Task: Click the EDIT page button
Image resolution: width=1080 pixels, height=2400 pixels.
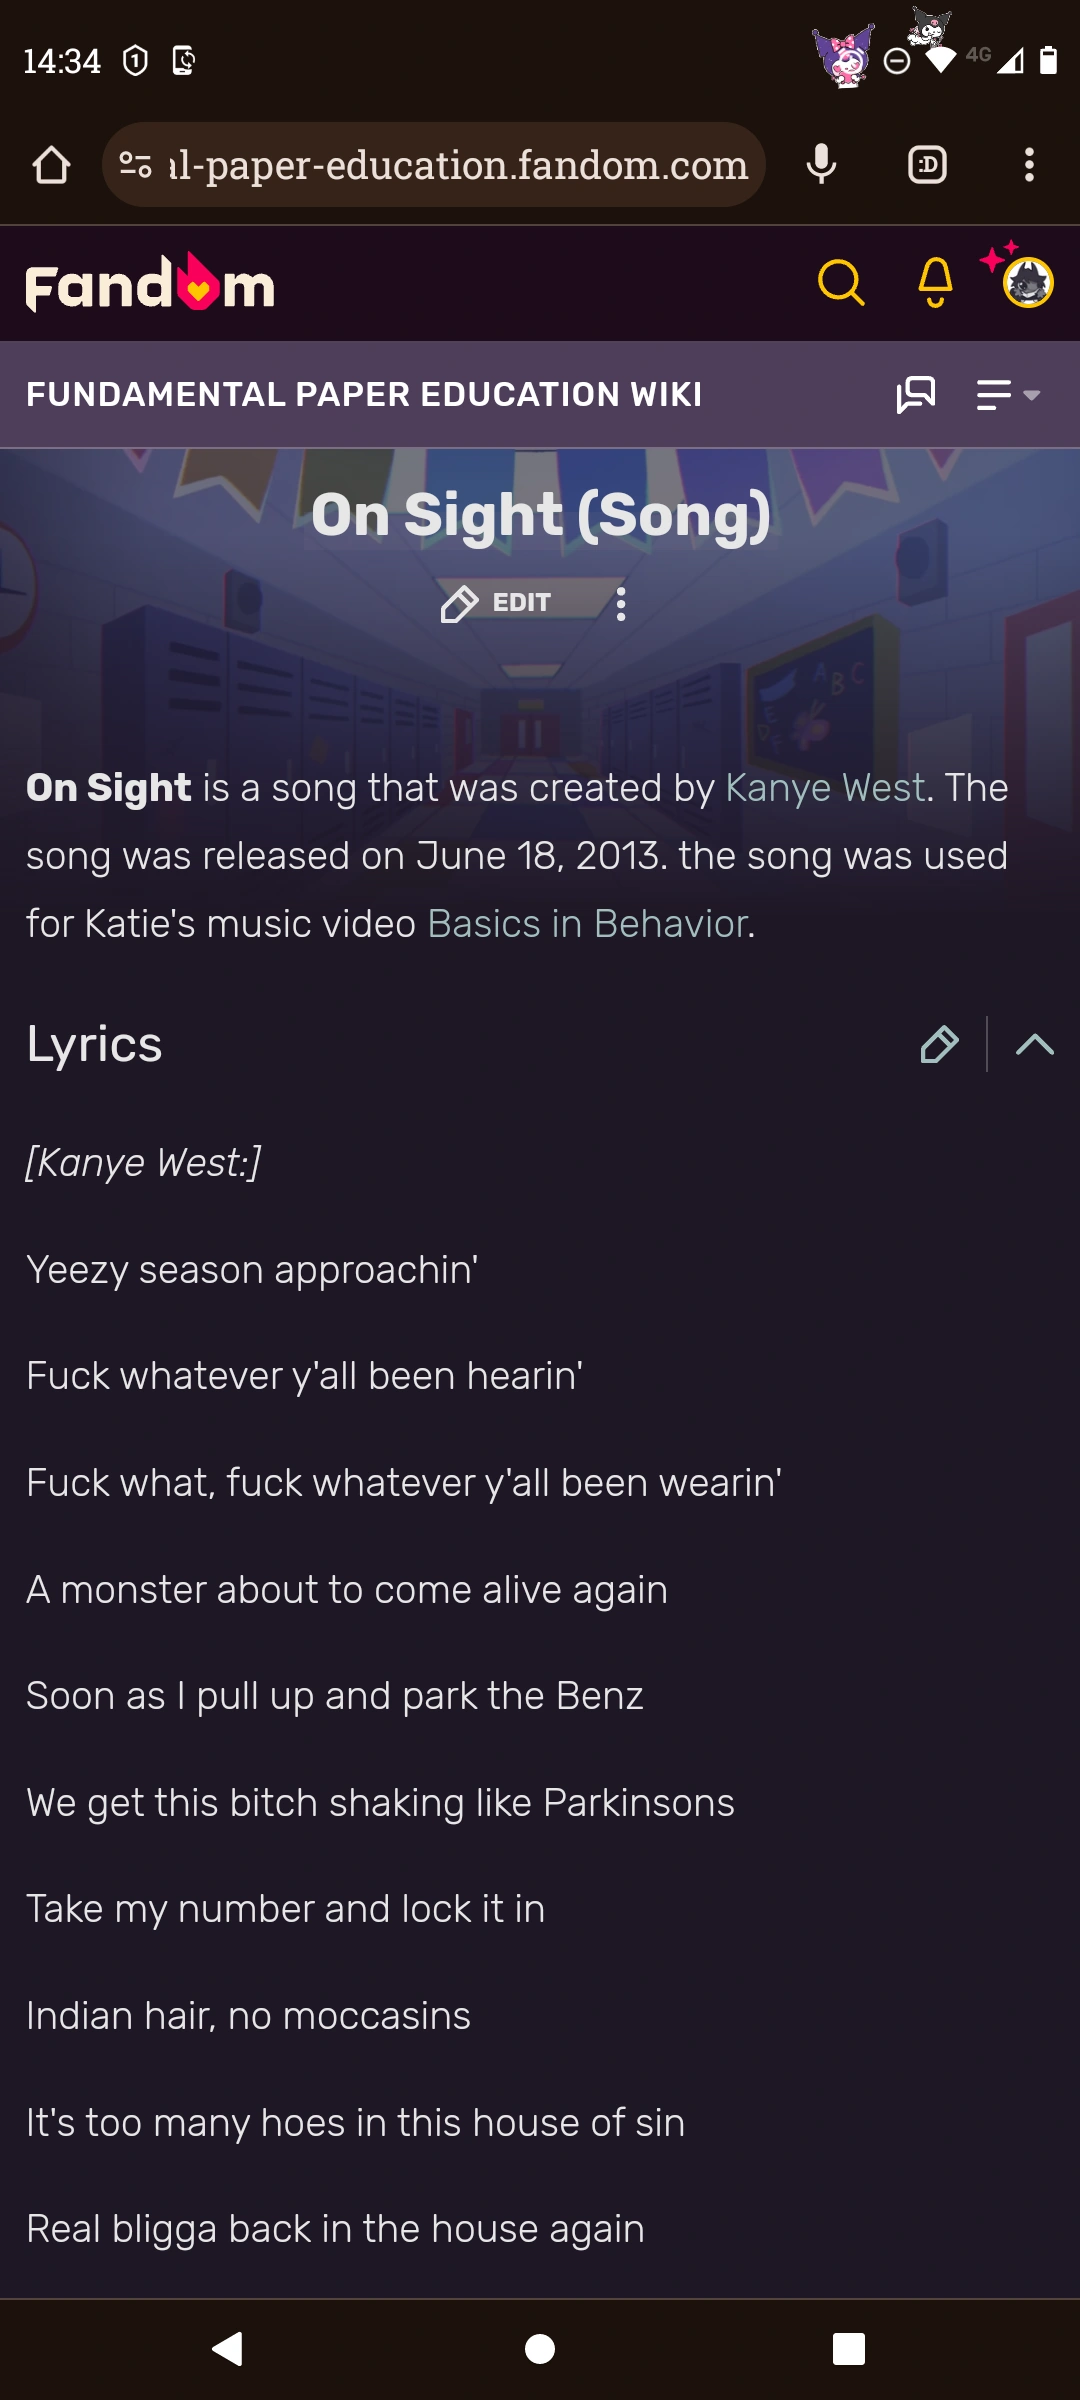Action: 497,603
